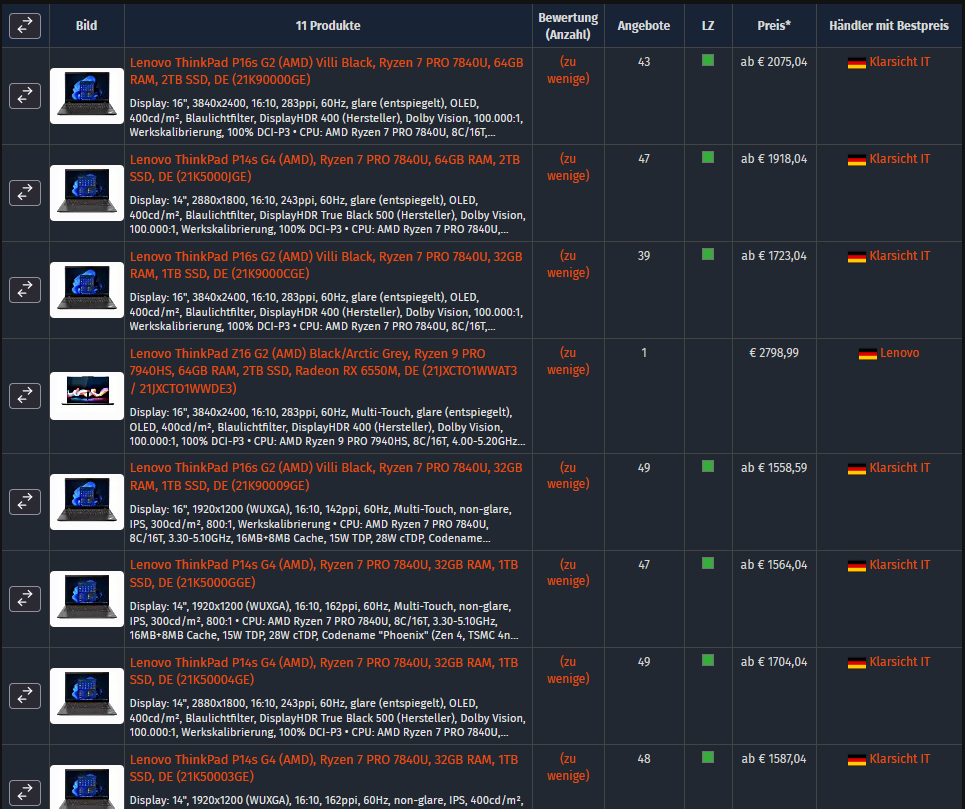965x809 pixels.
Task: Click '(zu wenige)' rating of 21K90000GE row
Action: coord(568,70)
